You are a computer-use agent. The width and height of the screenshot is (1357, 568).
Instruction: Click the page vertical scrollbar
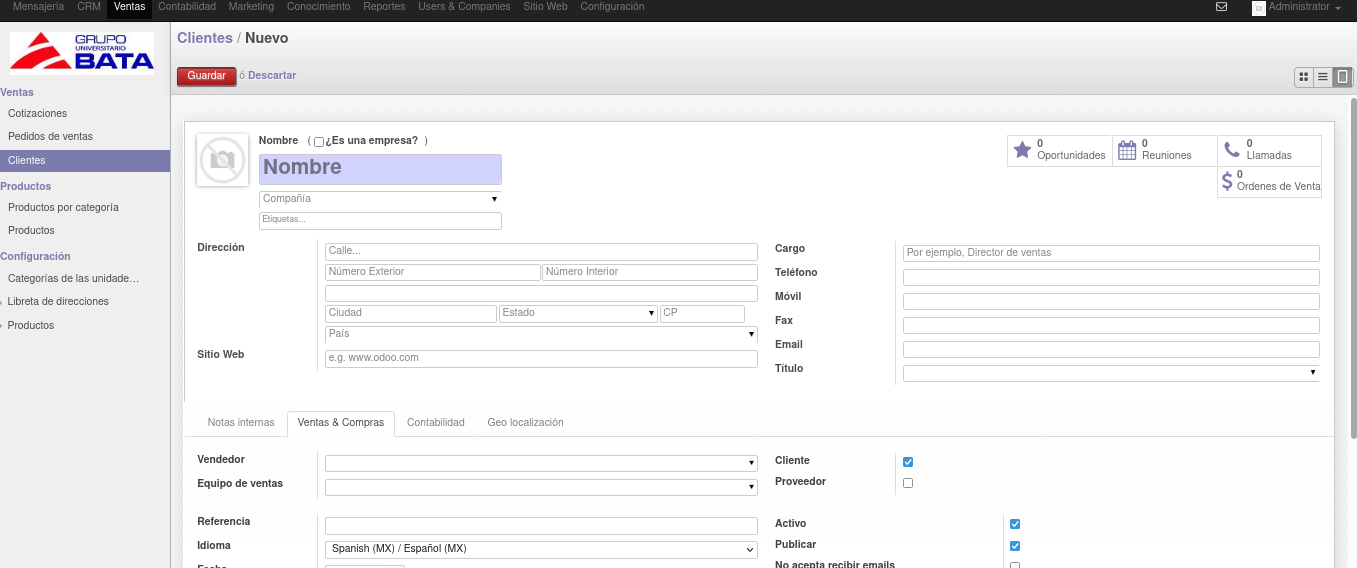tap(1353, 268)
